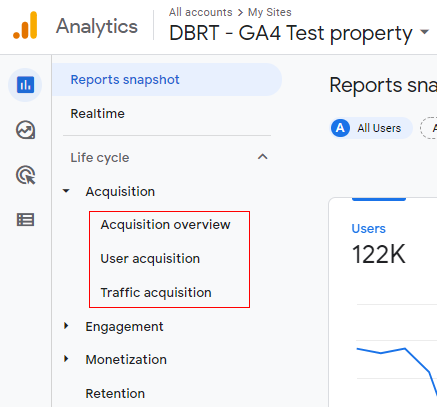The image size is (437, 407).
Task: Open User acquisition report
Action: [x=150, y=259]
